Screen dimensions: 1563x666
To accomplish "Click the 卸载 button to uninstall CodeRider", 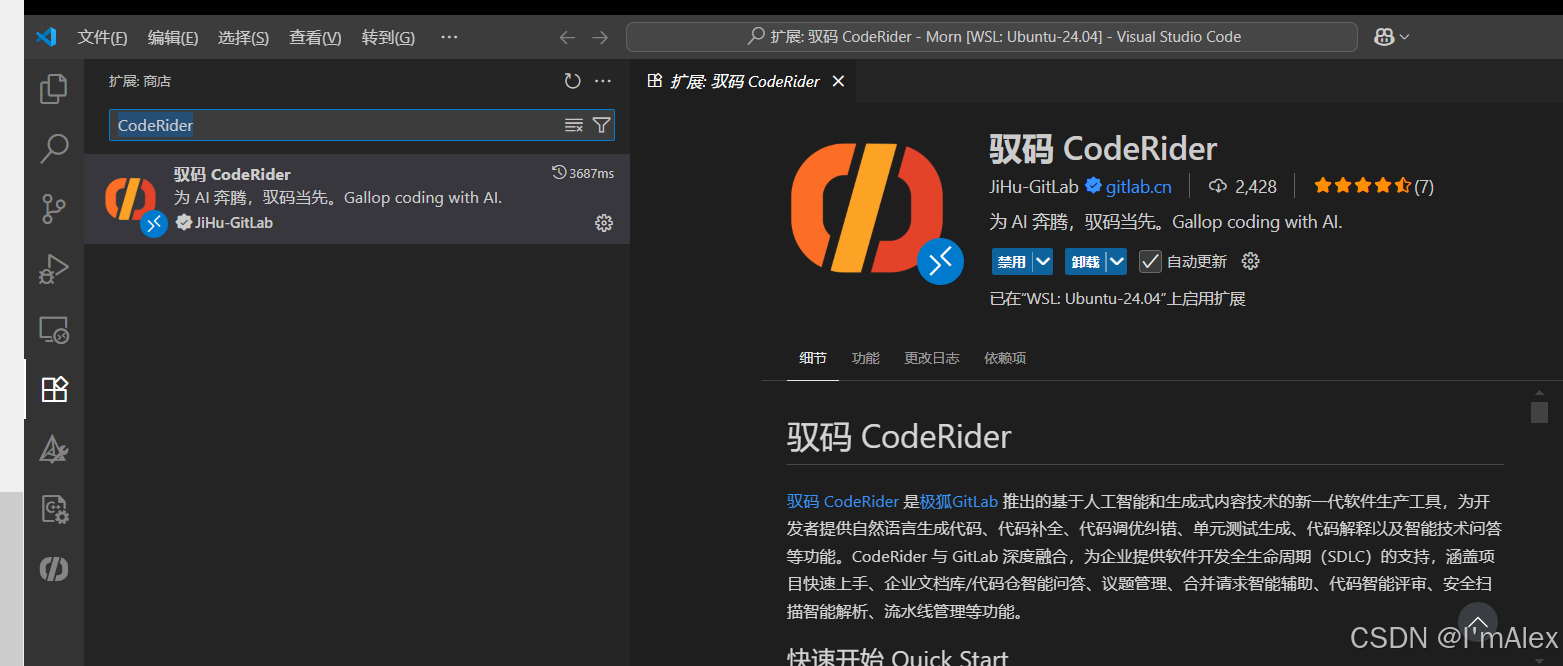I will point(1085,261).
